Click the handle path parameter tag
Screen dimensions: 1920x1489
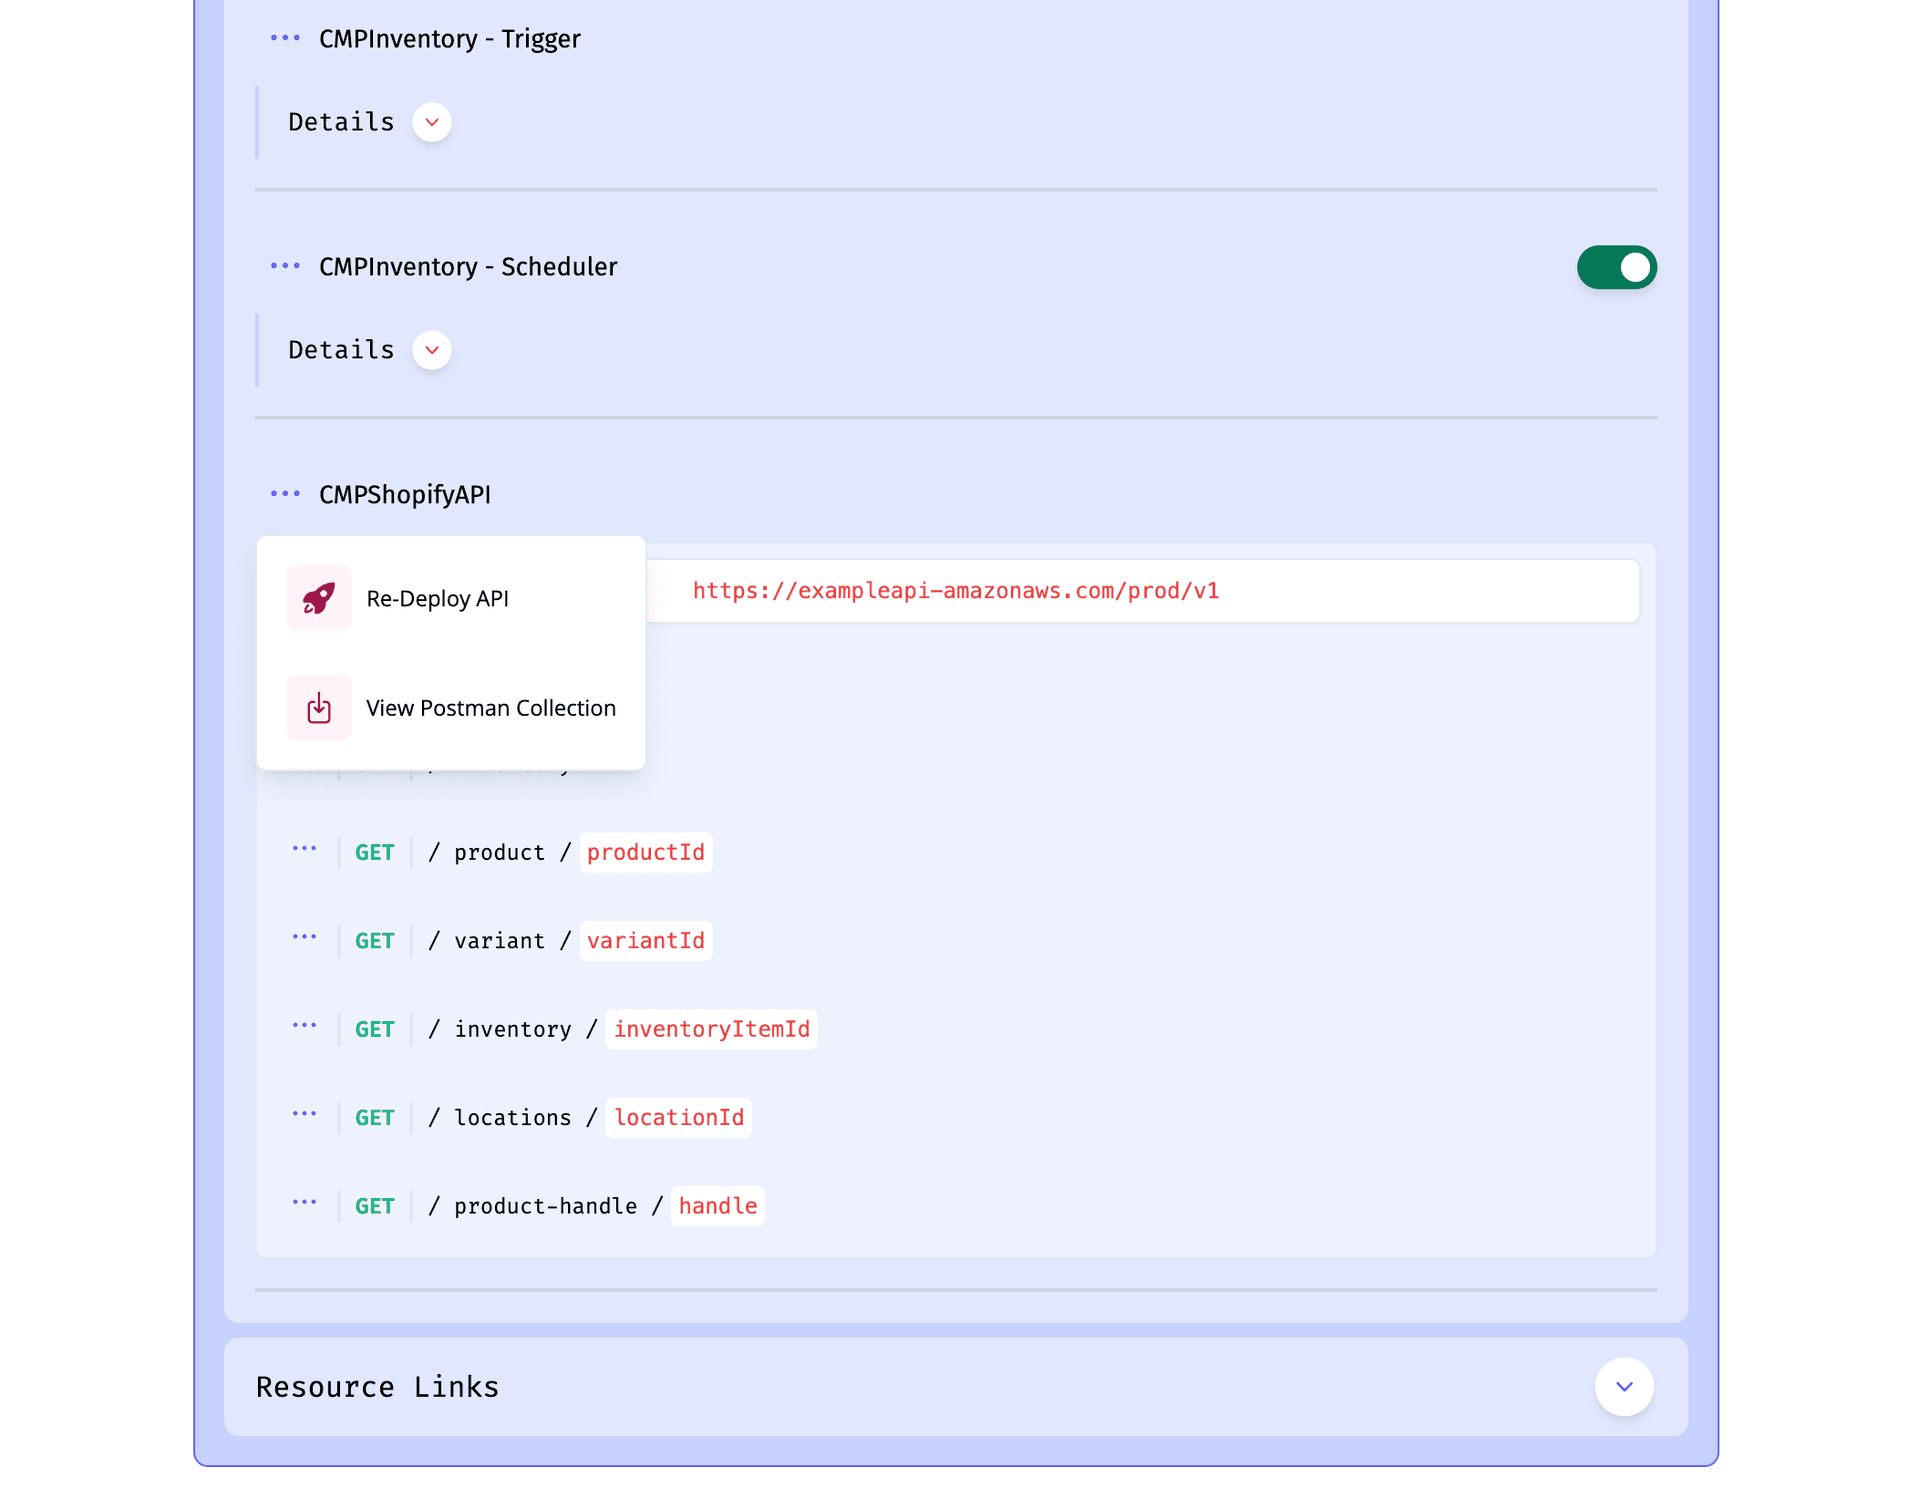[x=718, y=1207]
